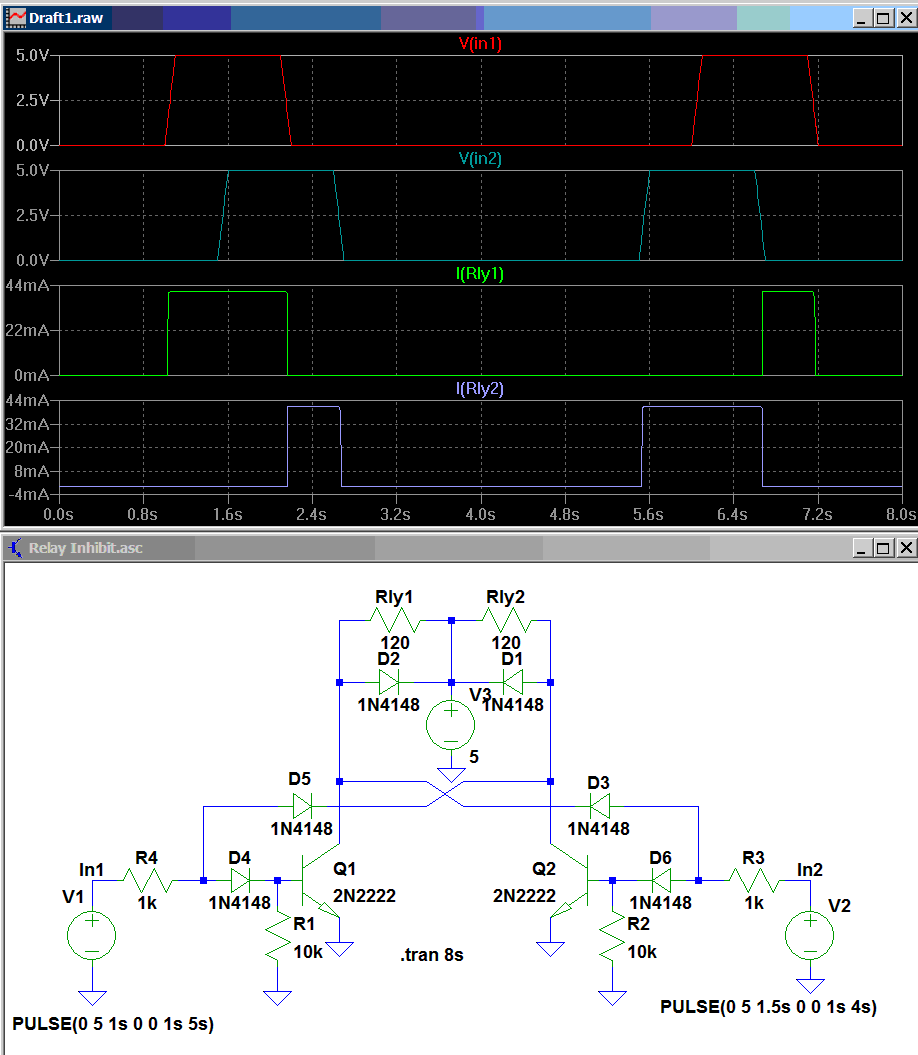Minimize the Draft1.raw window

(x=862, y=18)
